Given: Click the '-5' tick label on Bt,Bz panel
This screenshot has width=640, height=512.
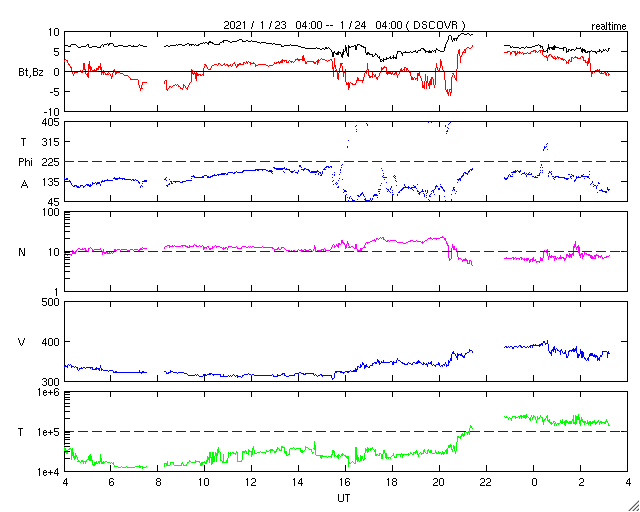Looking at the screenshot, I should pyautogui.click(x=55, y=92).
